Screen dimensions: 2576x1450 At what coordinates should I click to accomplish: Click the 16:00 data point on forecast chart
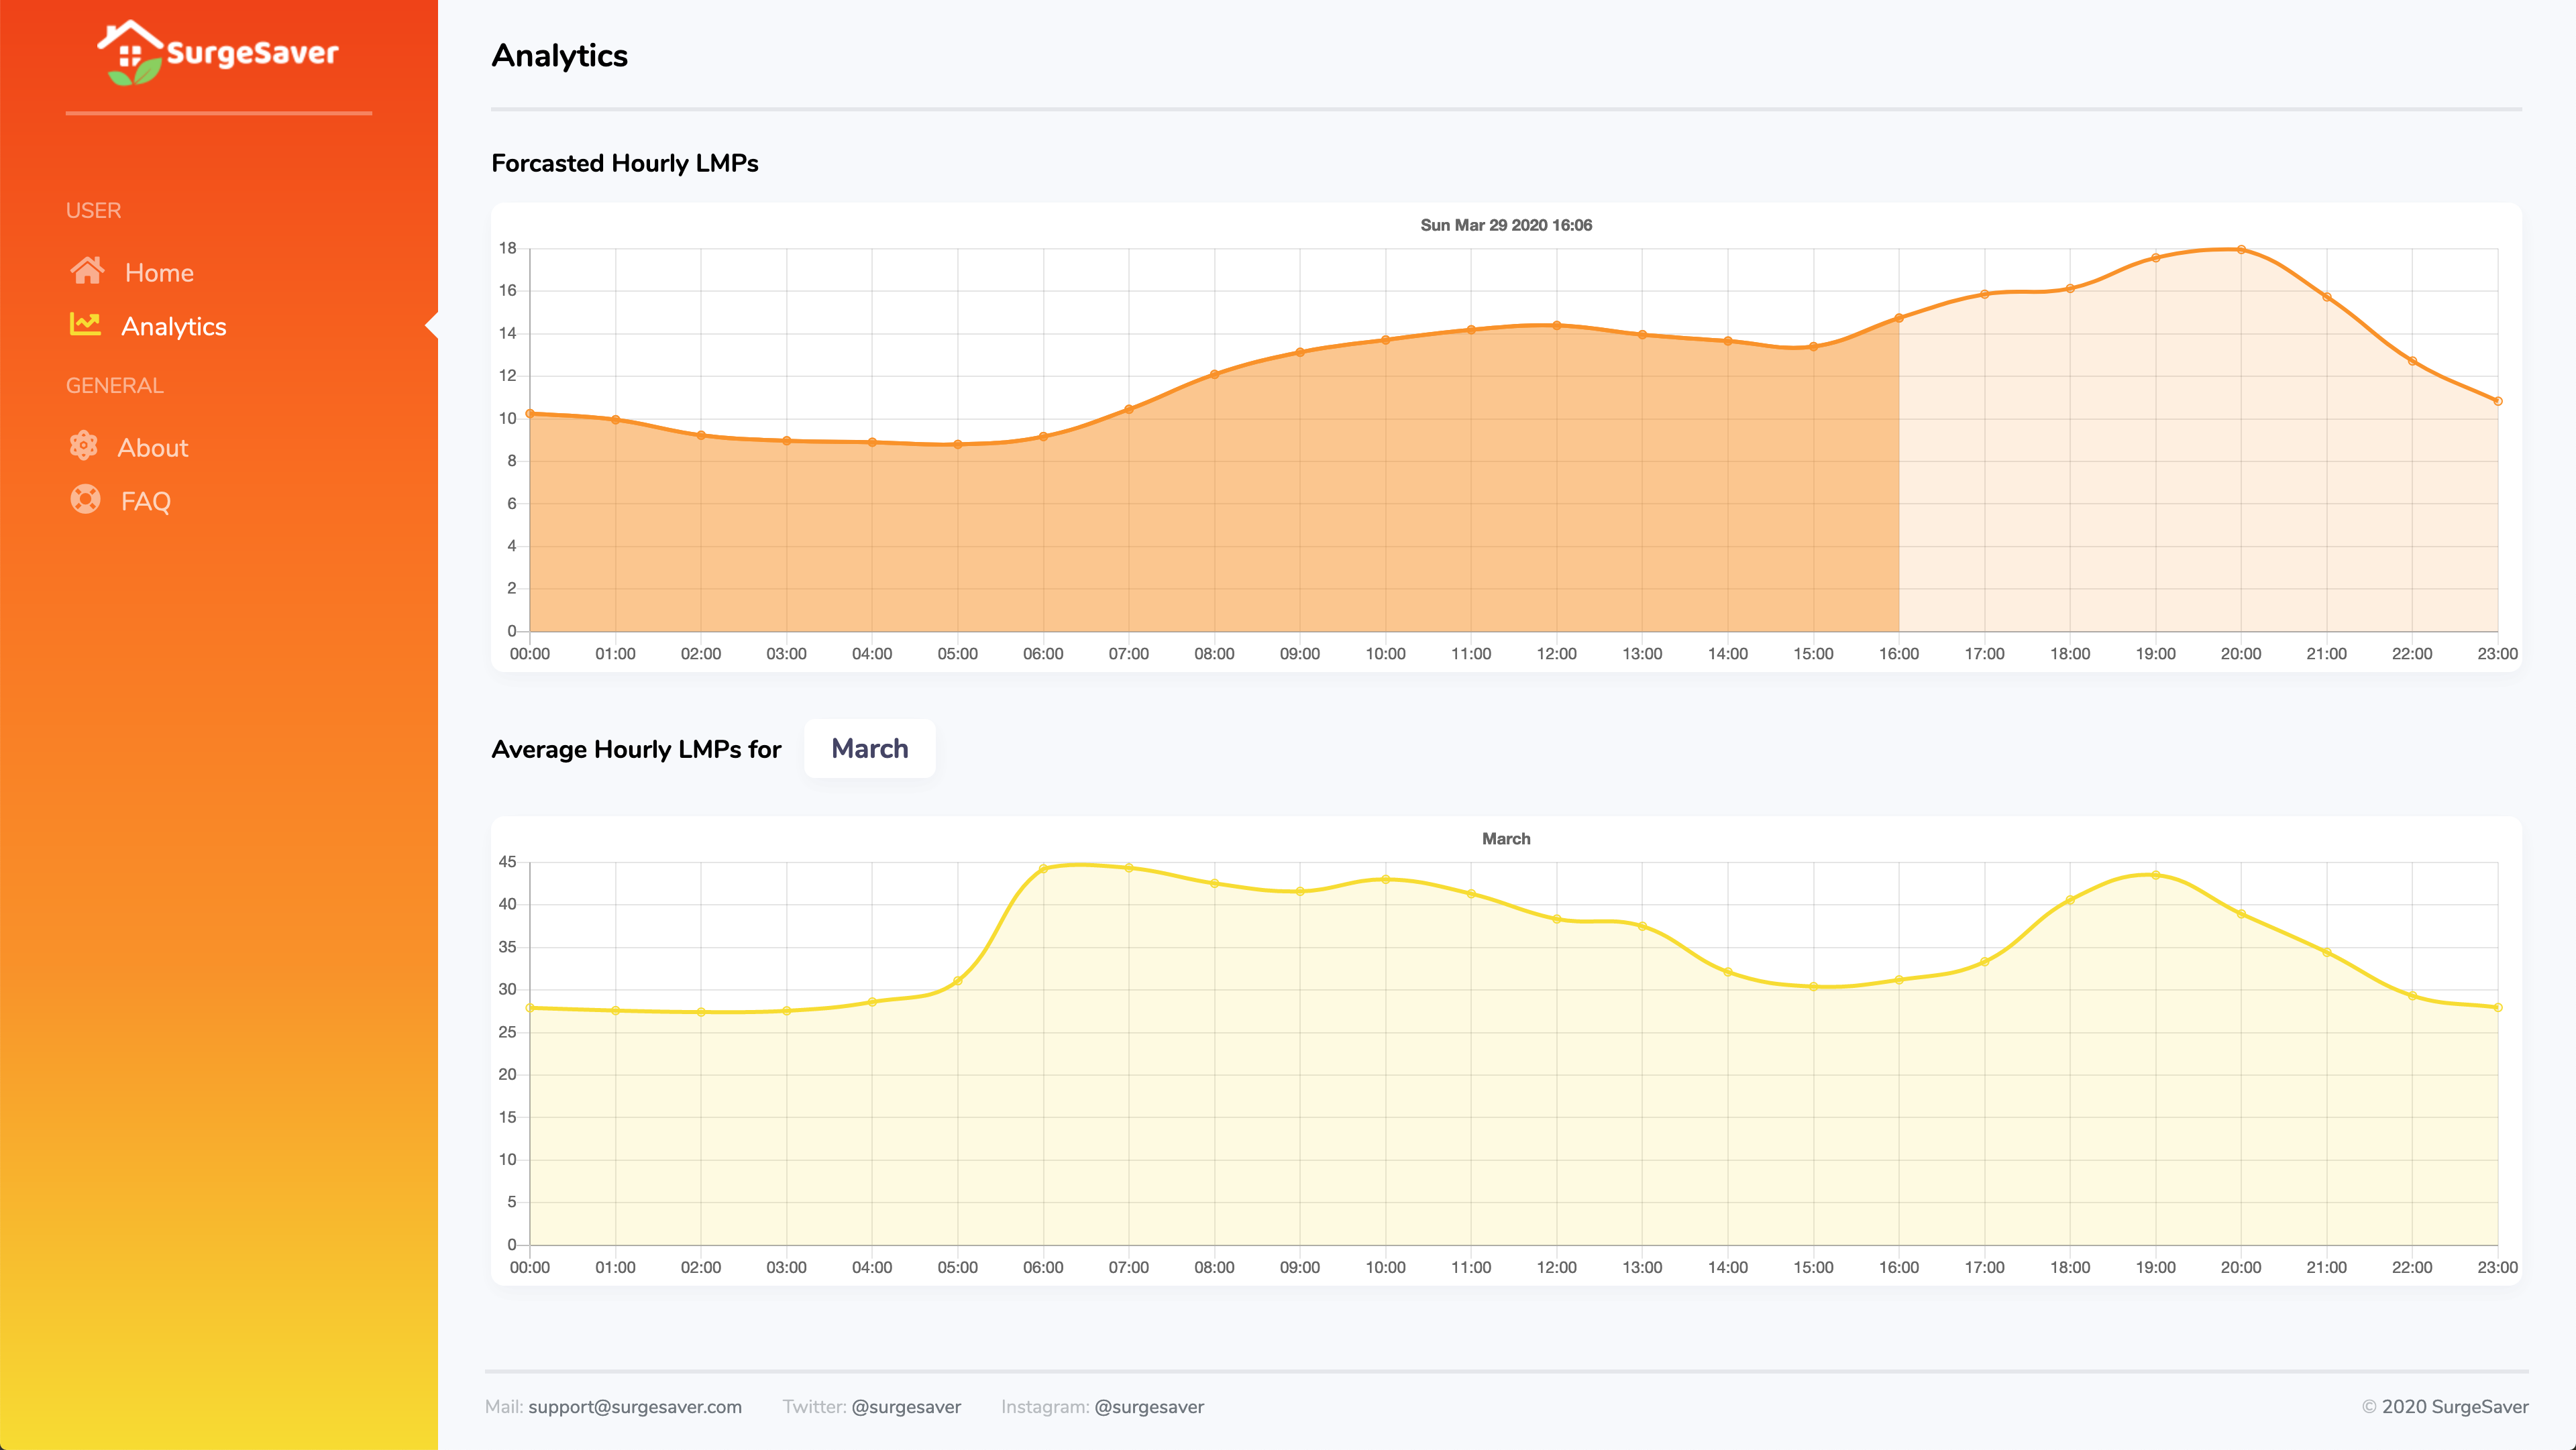click(x=1899, y=318)
